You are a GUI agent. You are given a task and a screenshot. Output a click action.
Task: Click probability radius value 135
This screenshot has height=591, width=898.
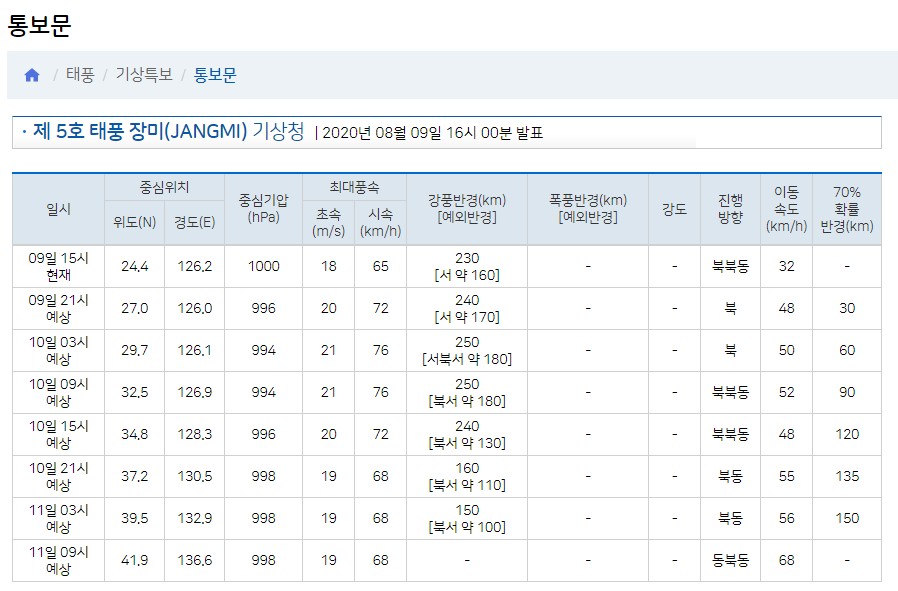pyautogui.click(x=847, y=476)
